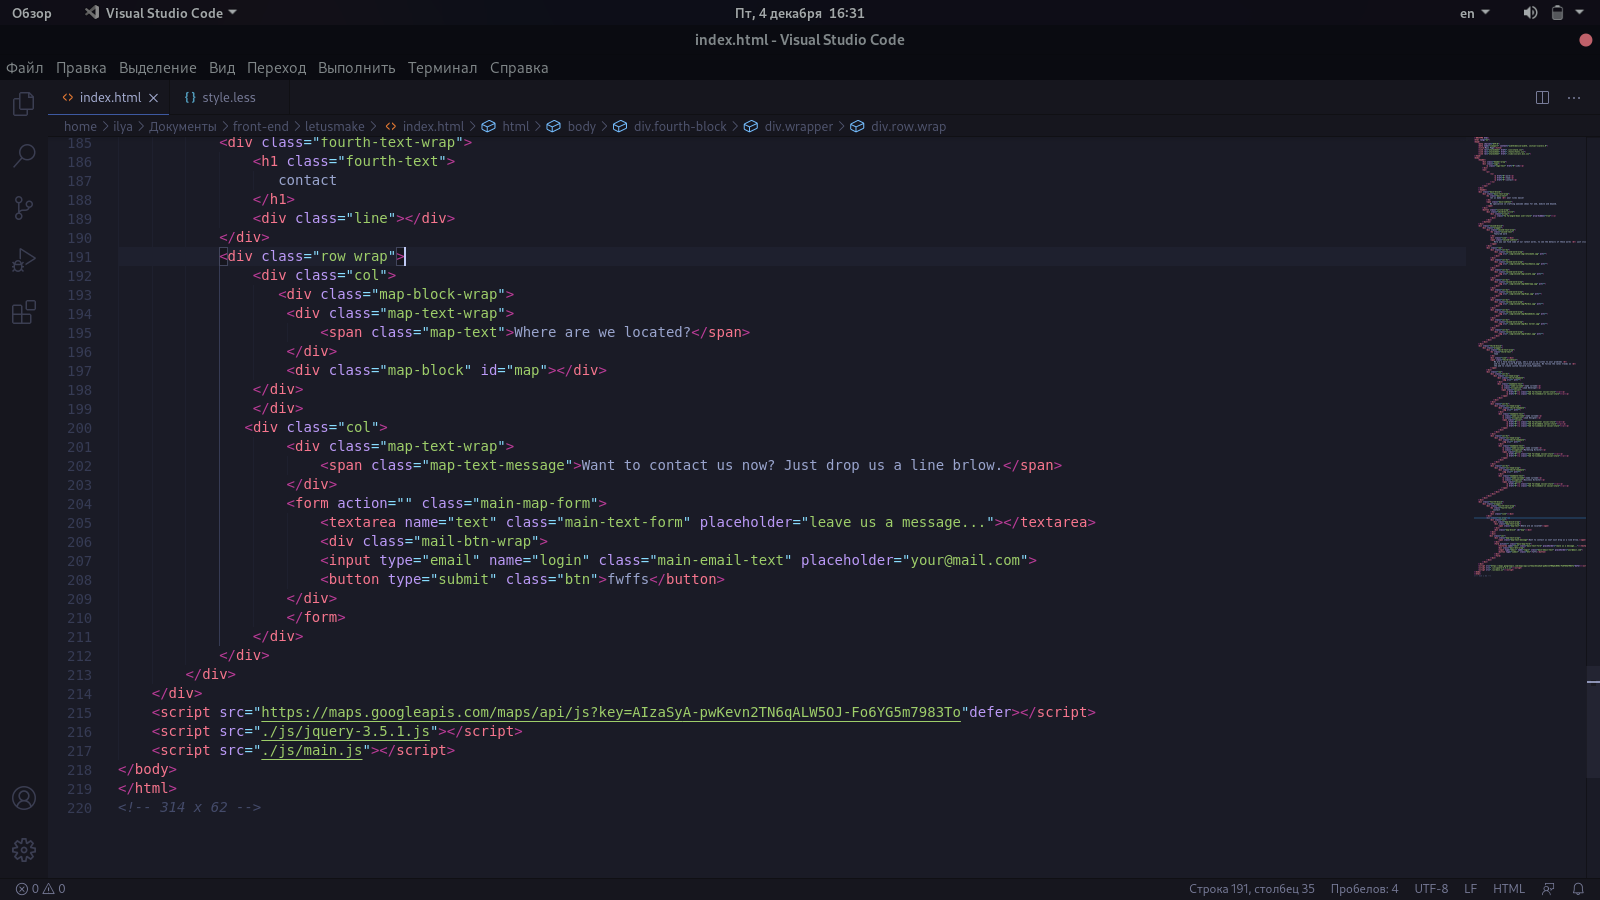Click line number 215 in gutter

pos(80,713)
